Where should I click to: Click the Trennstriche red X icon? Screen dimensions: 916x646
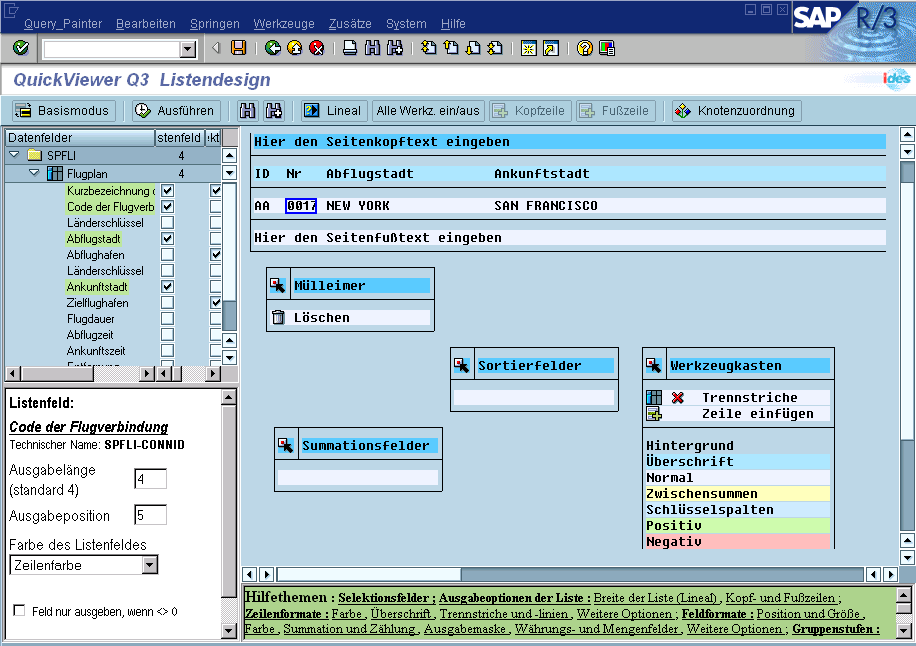pyautogui.click(x=677, y=398)
